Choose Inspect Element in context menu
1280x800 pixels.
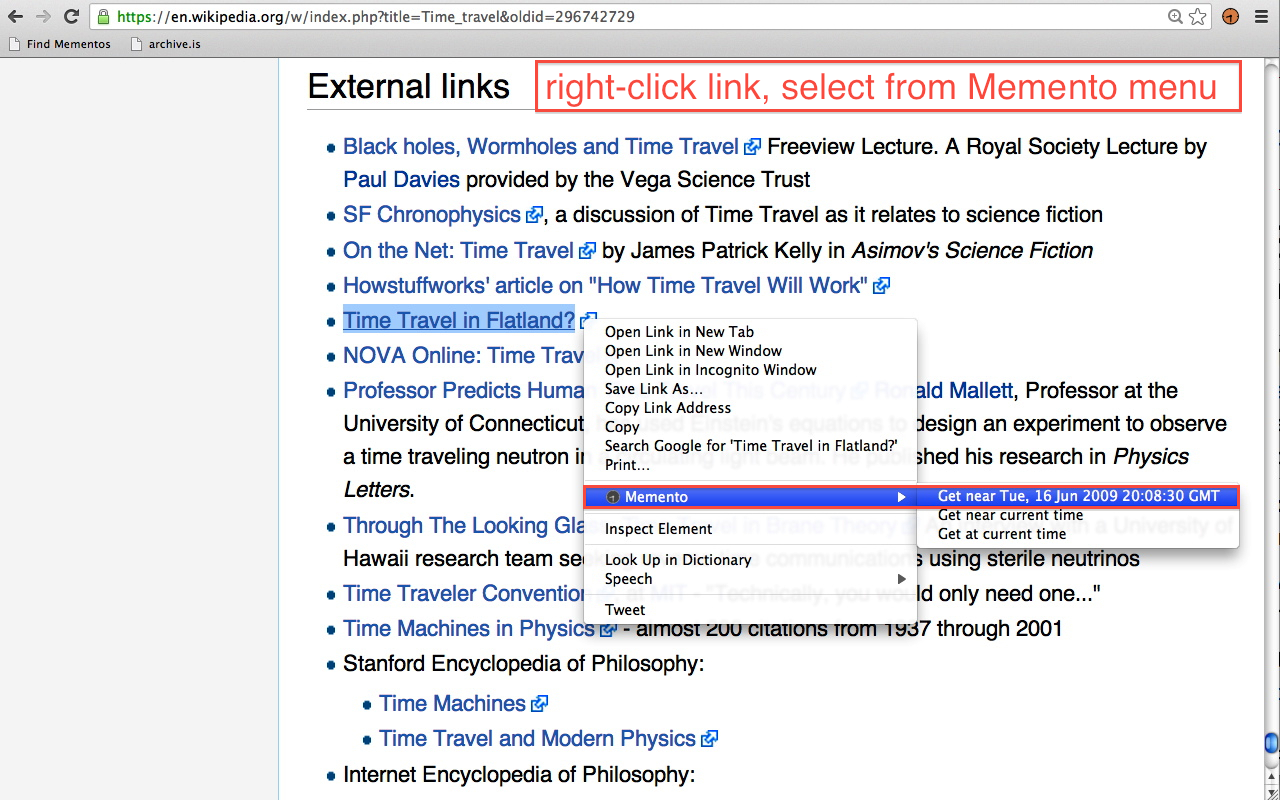(x=658, y=529)
